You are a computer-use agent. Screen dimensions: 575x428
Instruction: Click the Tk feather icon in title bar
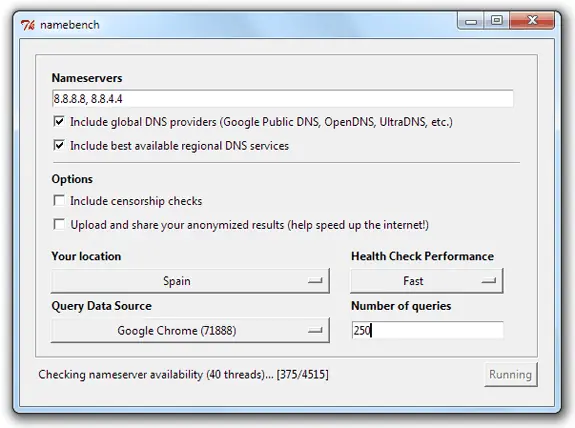(x=28, y=25)
